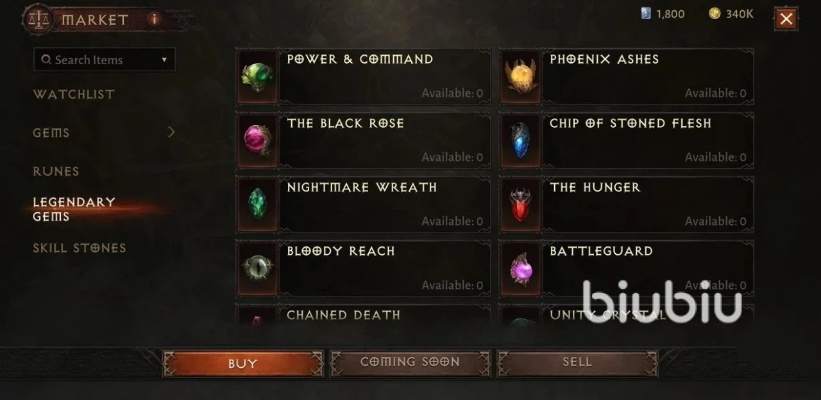Open the Watchlist section
Screen dimensions: 821x400
74,95
